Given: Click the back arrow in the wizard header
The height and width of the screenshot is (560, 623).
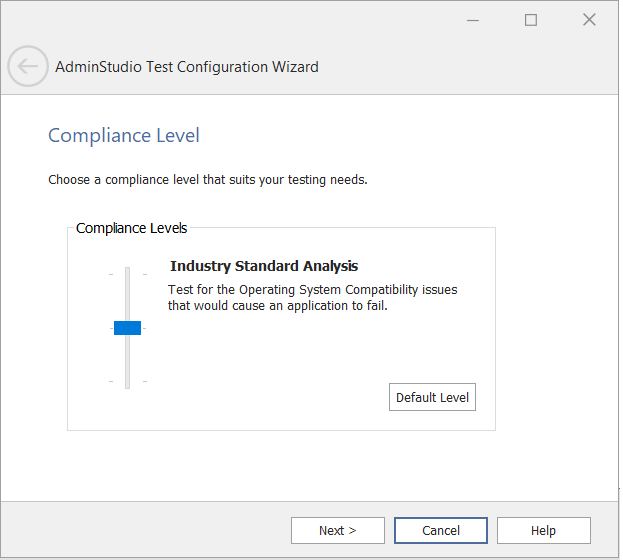Looking at the screenshot, I should tap(27, 67).
